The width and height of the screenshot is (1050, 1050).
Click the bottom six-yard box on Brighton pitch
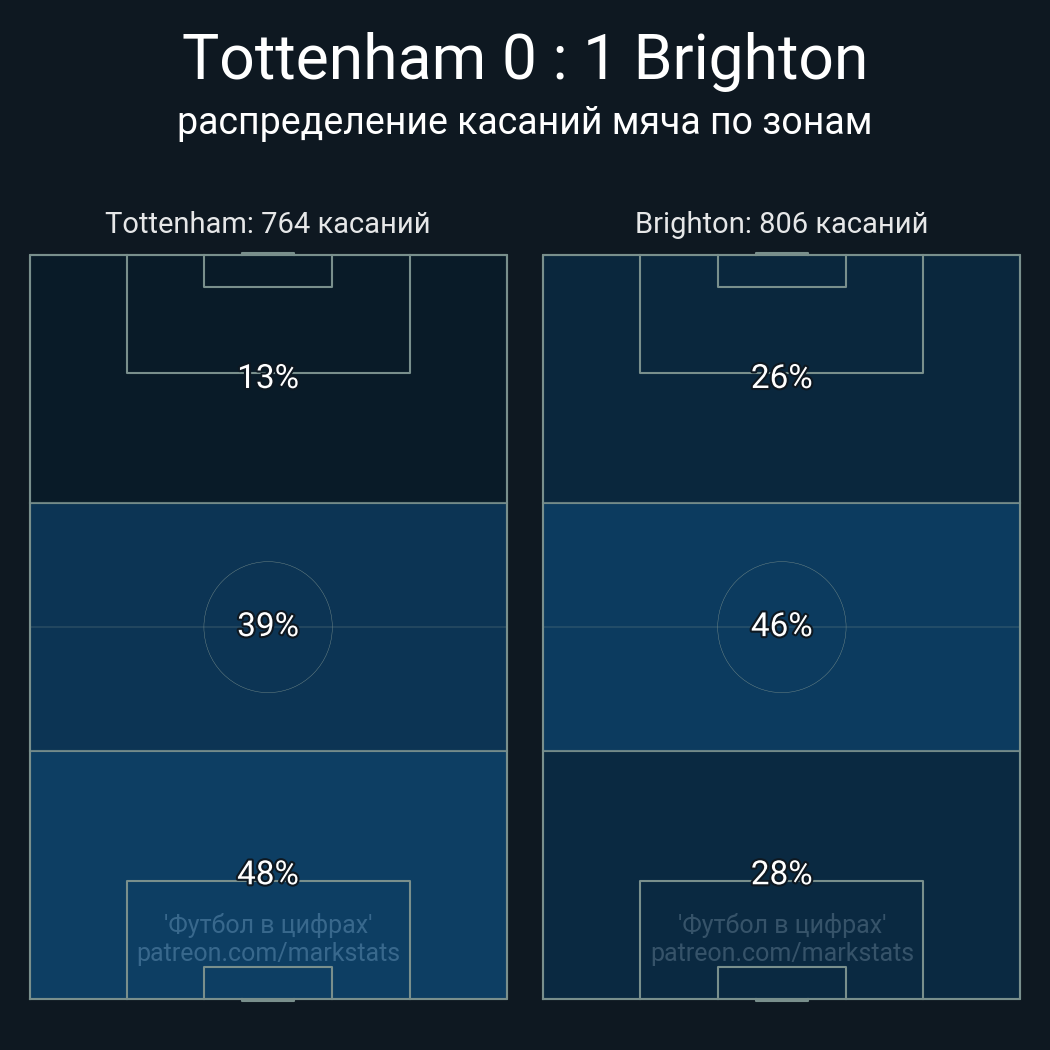tap(781, 983)
